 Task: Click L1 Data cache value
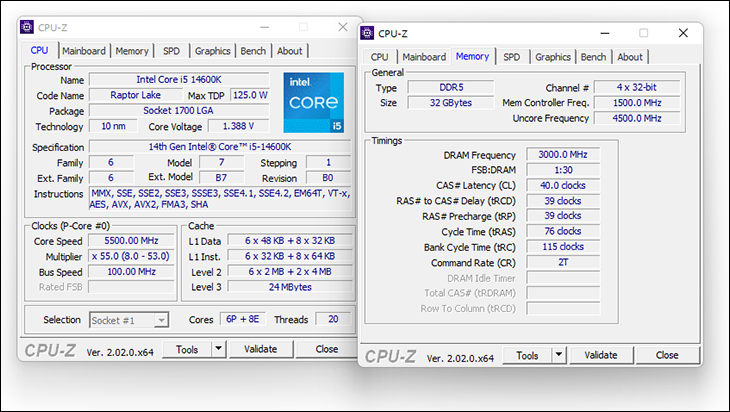tap(290, 241)
